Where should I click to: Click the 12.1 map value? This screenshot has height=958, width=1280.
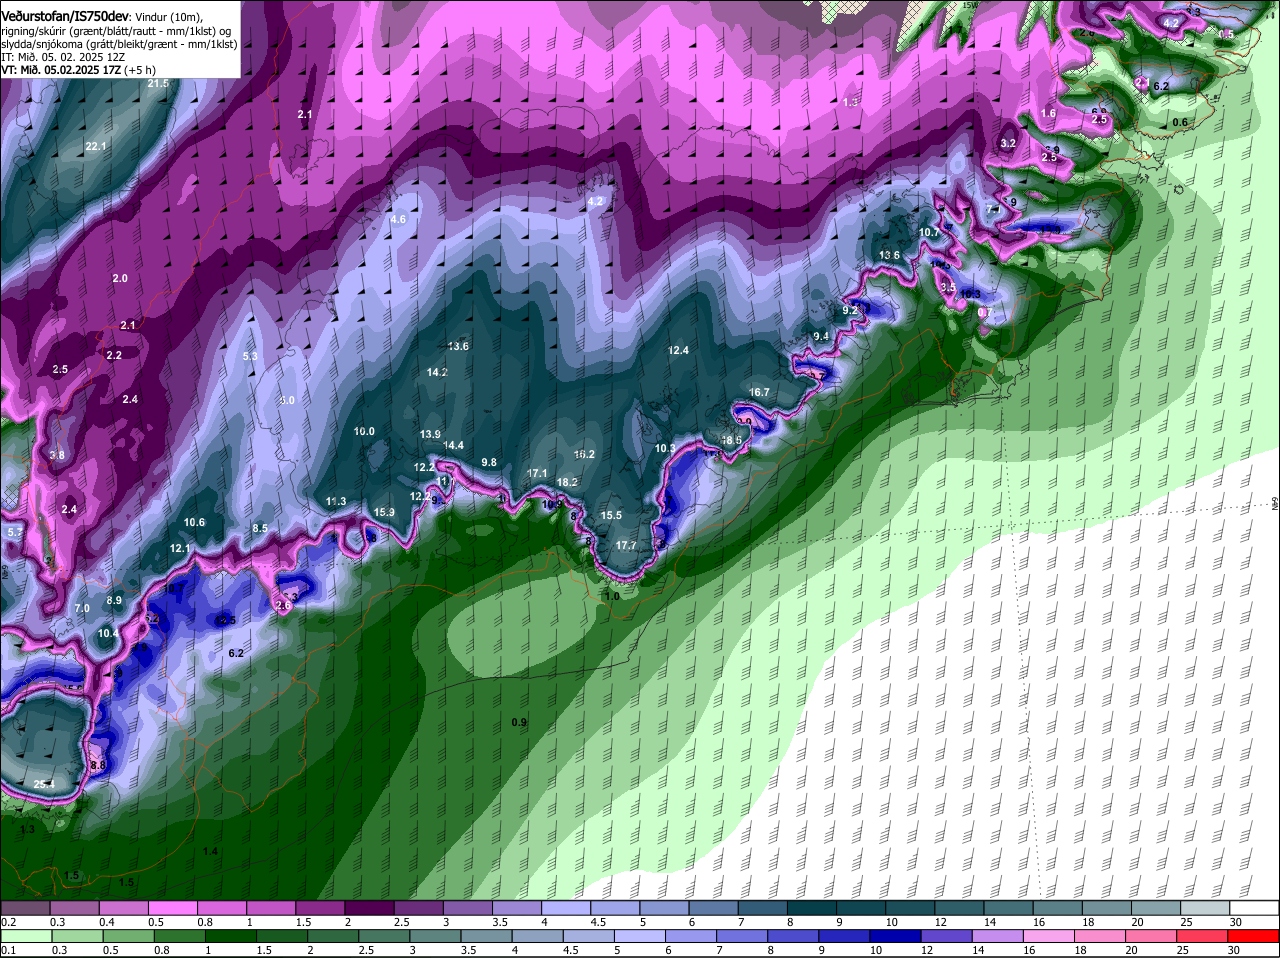[180, 548]
